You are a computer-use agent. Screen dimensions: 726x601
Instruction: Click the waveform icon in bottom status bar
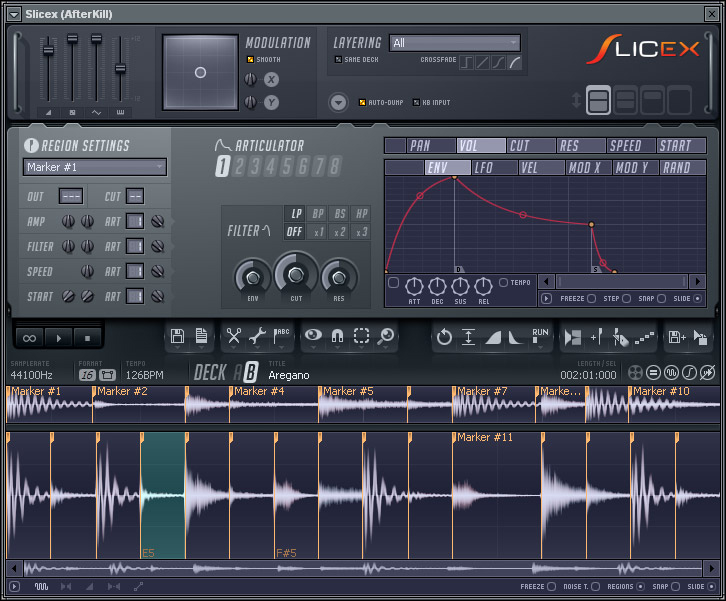[x=41, y=587]
